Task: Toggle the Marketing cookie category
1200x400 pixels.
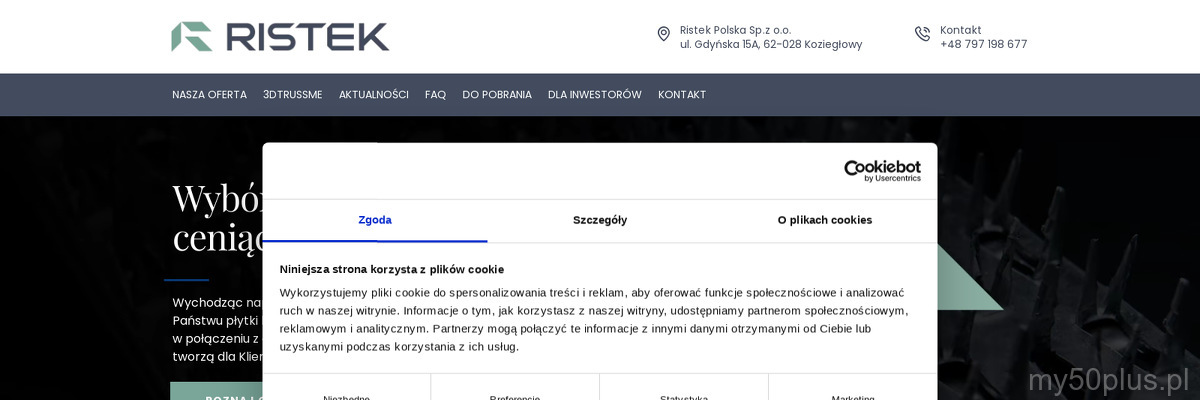Action: (853, 396)
